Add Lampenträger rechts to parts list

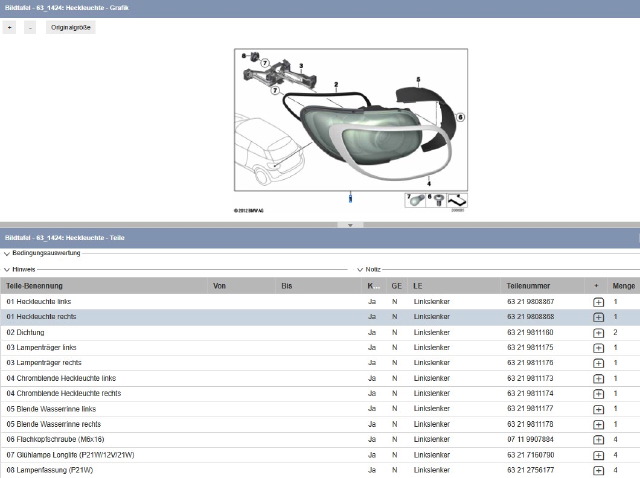pyautogui.click(x=598, y=363)
